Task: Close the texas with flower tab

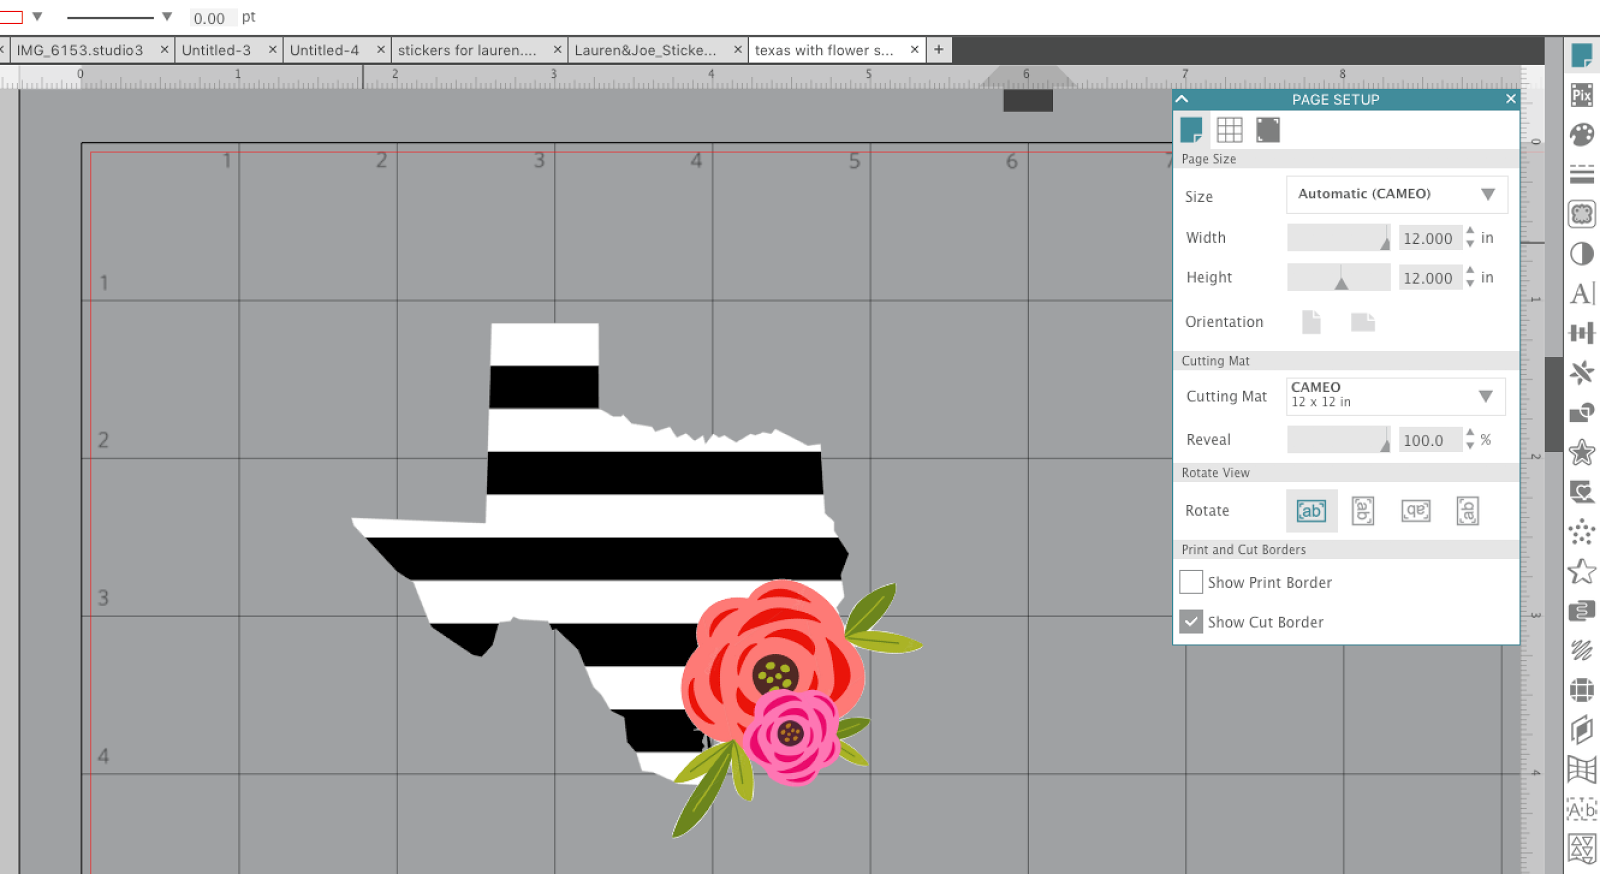Action: (x=914, y=49)
